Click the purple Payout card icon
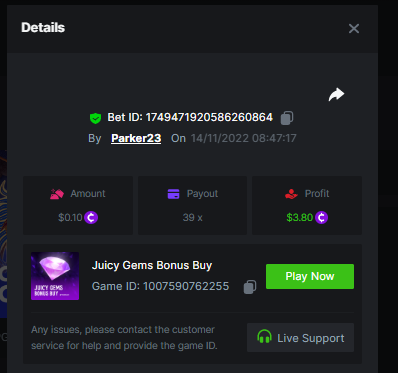 [x=173, y=194]
